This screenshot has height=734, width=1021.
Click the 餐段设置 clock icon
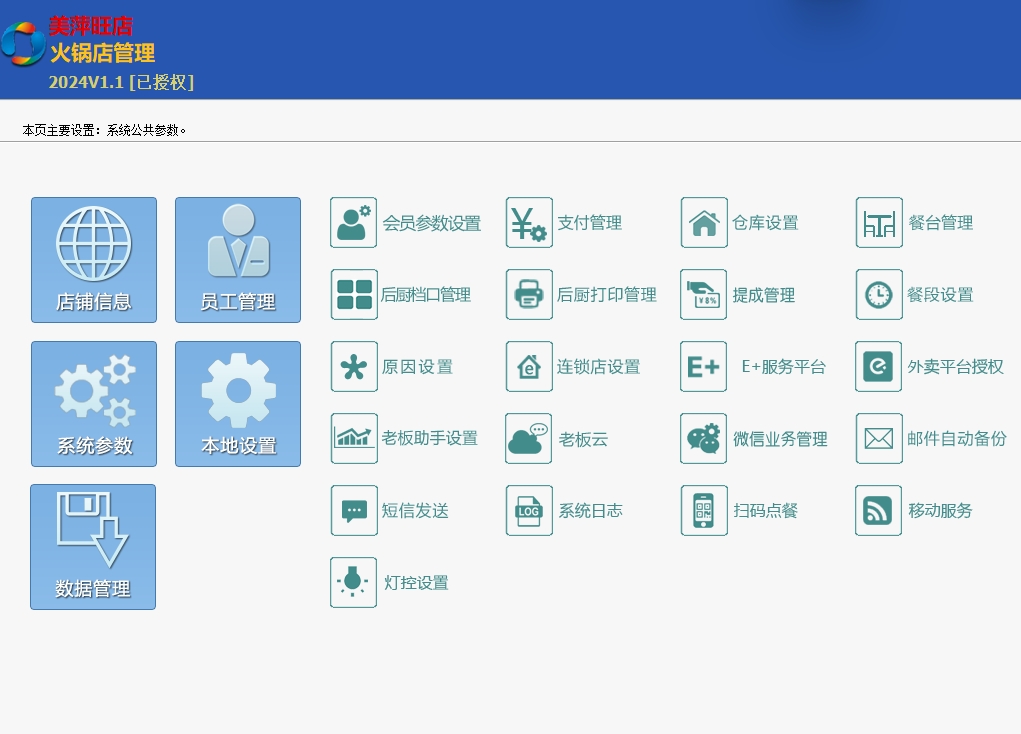(x=879, y=295)
